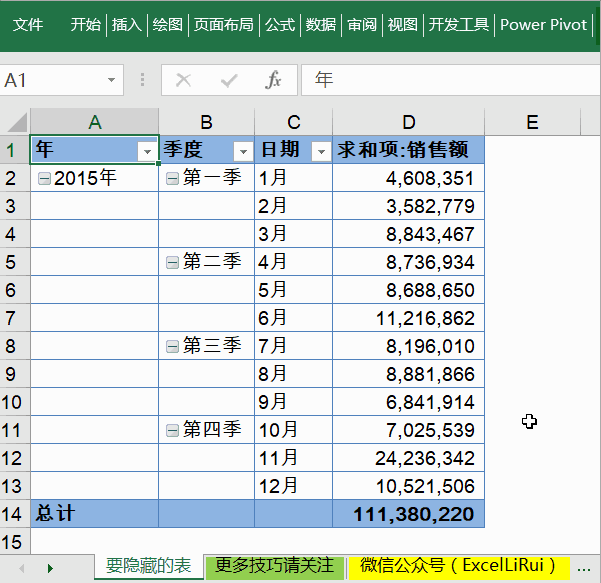
Task: Switch to the 数据 ribbon tab
Action: tap(321, 25)
